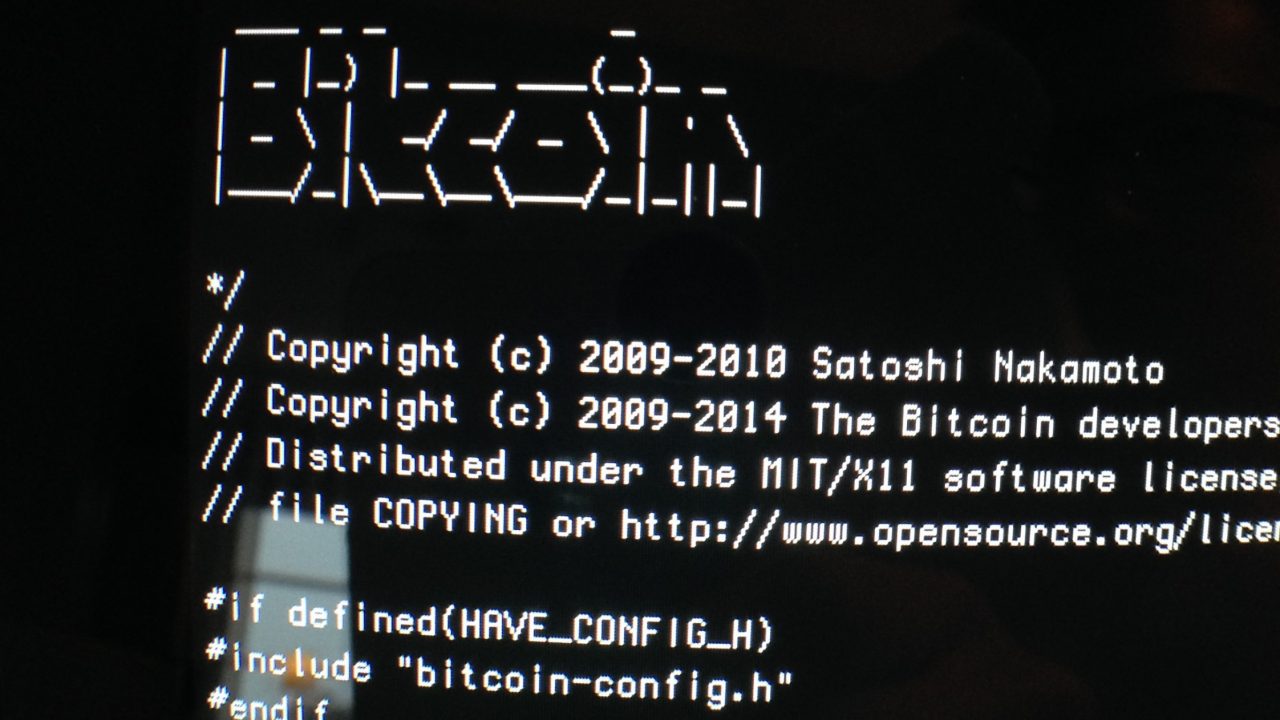Click the word 'software' in license line
The height and width of the screenshot is (720, 1280).
pos(1029,477)
